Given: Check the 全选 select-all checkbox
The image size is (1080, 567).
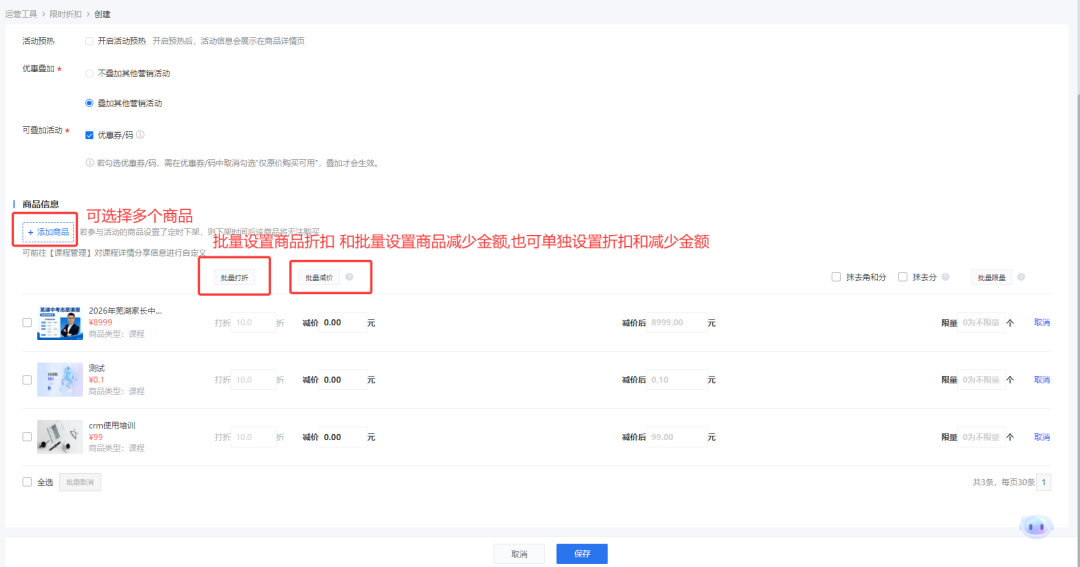Looking at the screenshot, I should pos(27,482).
